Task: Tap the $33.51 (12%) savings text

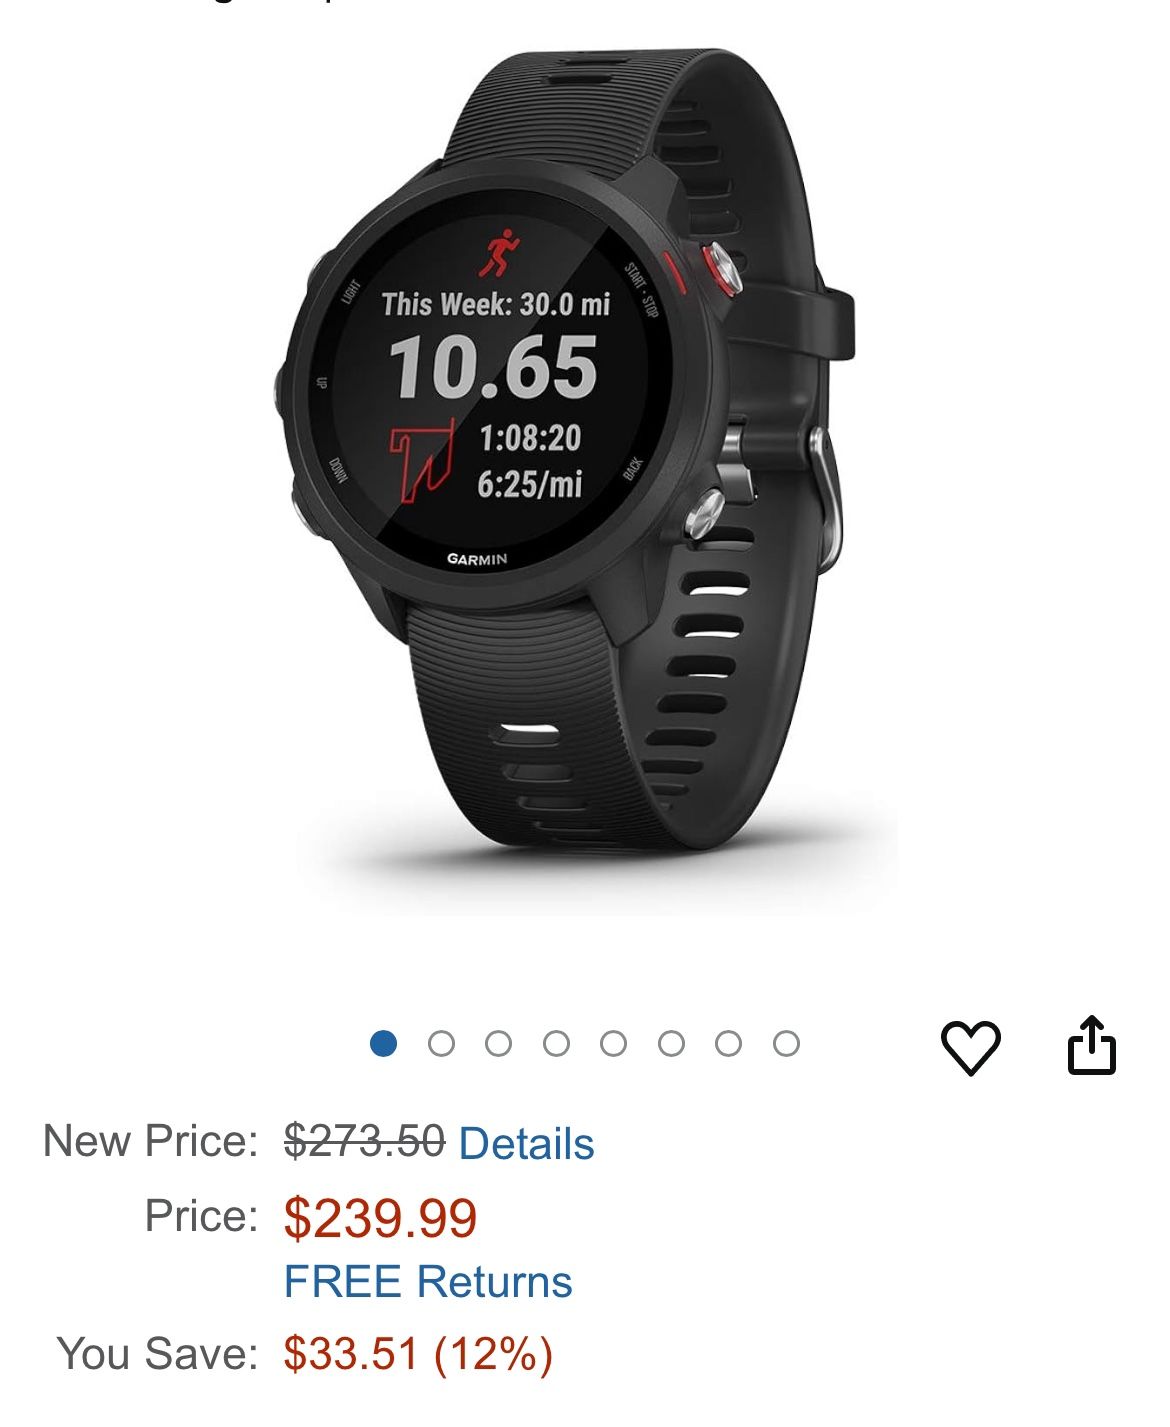Action: pos(418,1354)
